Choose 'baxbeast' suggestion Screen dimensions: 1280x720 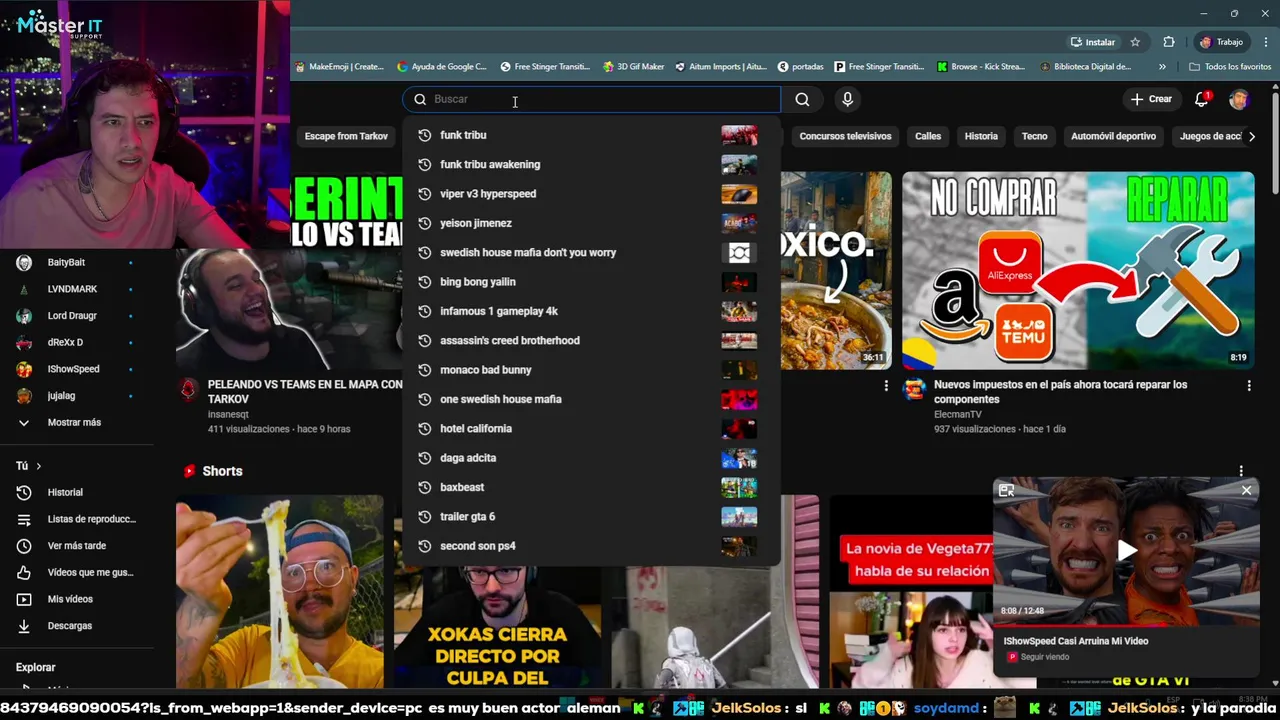(590, 487)
